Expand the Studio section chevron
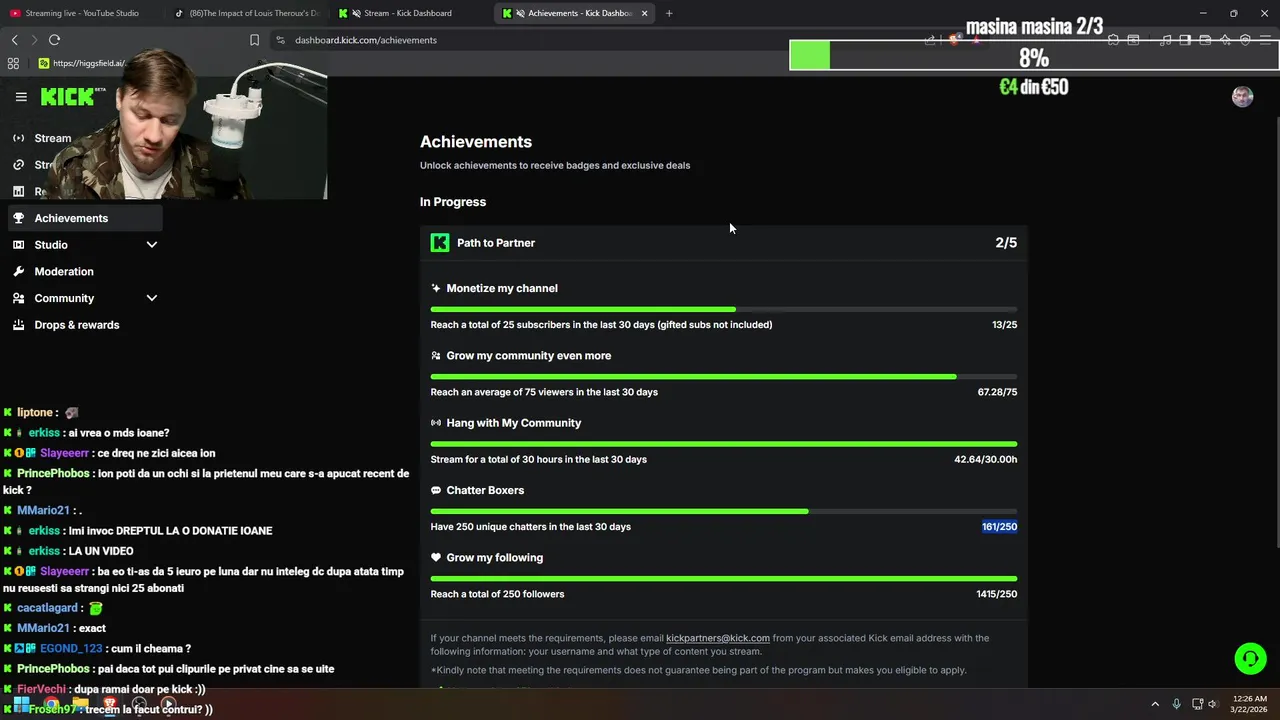 pos(152,245)
